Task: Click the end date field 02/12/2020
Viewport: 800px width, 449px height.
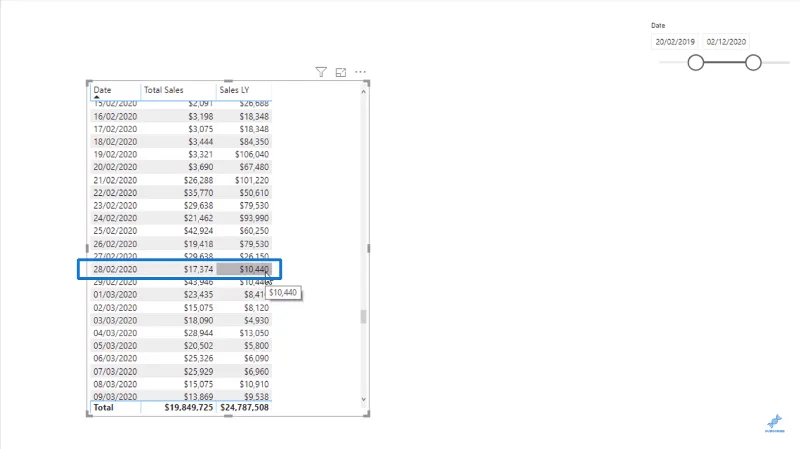Action: tap(726, 42)
